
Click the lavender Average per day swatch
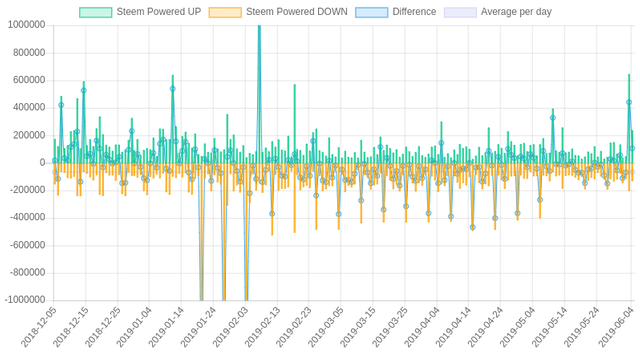460,12
